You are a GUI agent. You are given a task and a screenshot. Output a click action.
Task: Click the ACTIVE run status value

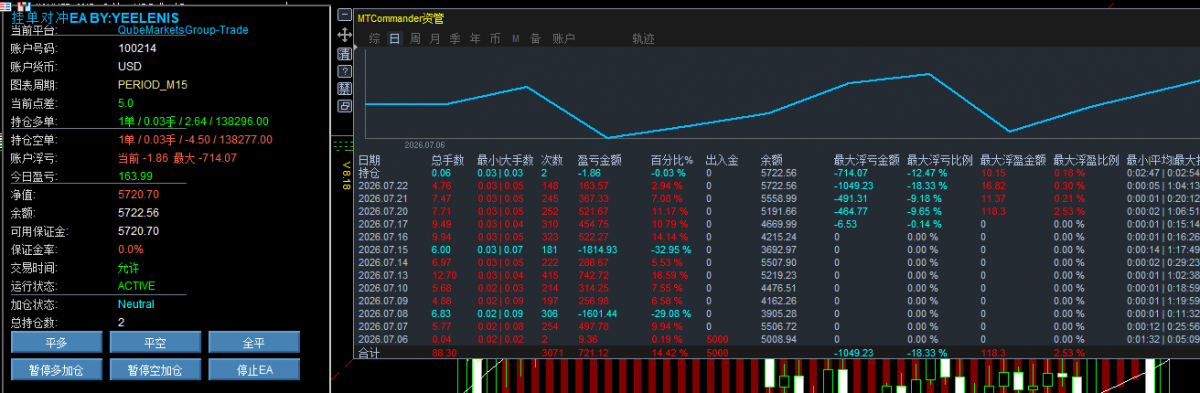137,286
